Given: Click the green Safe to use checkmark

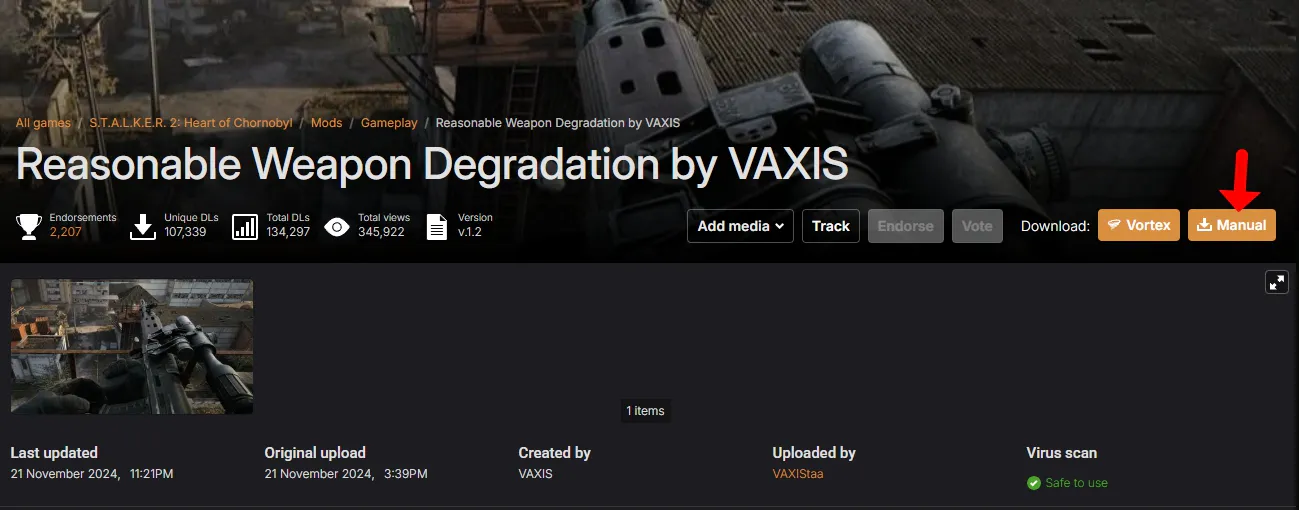Looking at the screenshot, I should point(1034,483).
